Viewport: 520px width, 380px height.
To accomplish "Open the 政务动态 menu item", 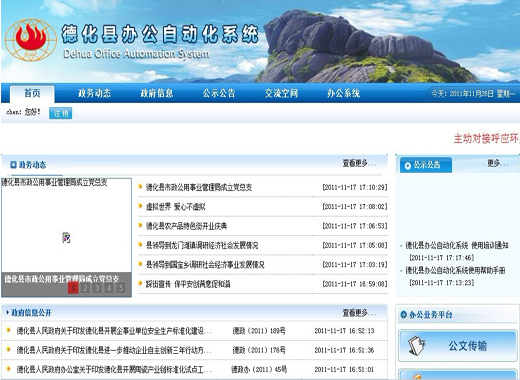I will (x=94, y=93).
